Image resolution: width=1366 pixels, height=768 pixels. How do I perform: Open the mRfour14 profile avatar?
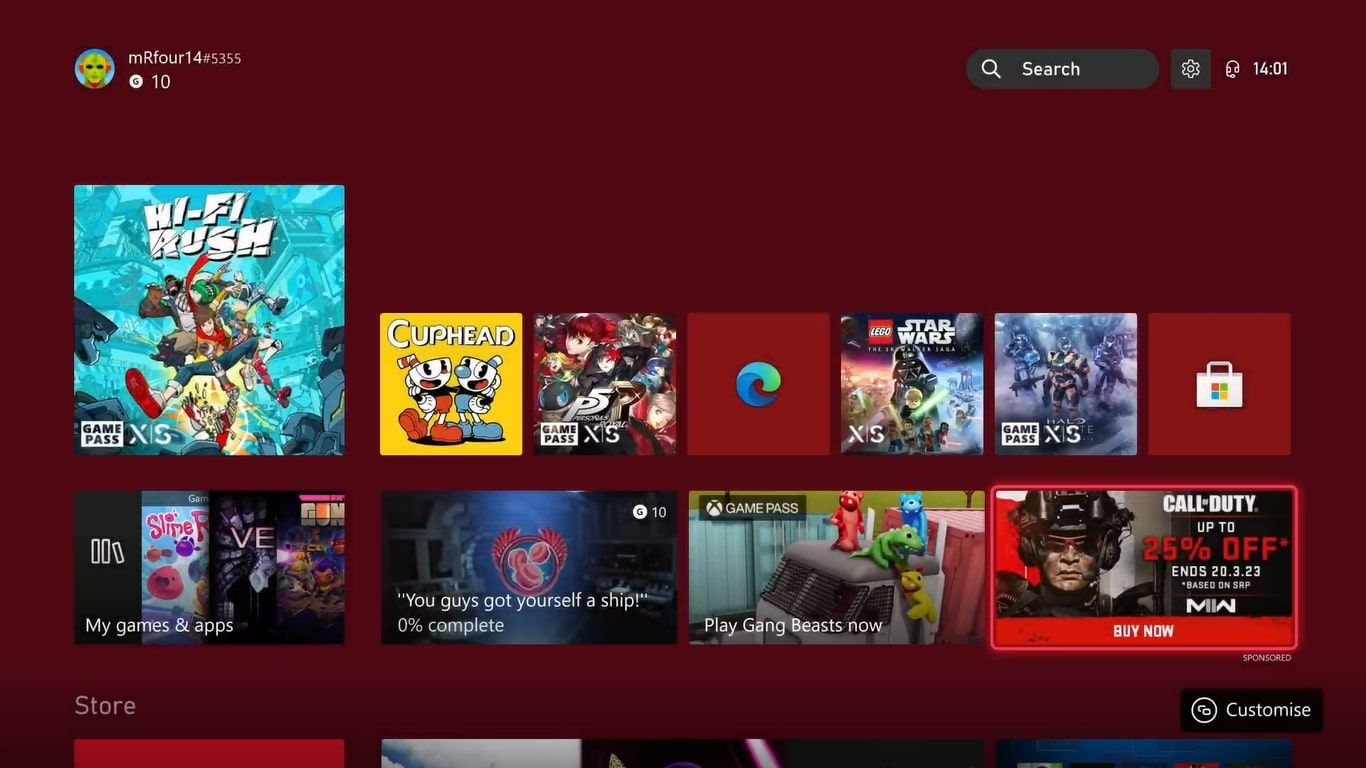95,68
